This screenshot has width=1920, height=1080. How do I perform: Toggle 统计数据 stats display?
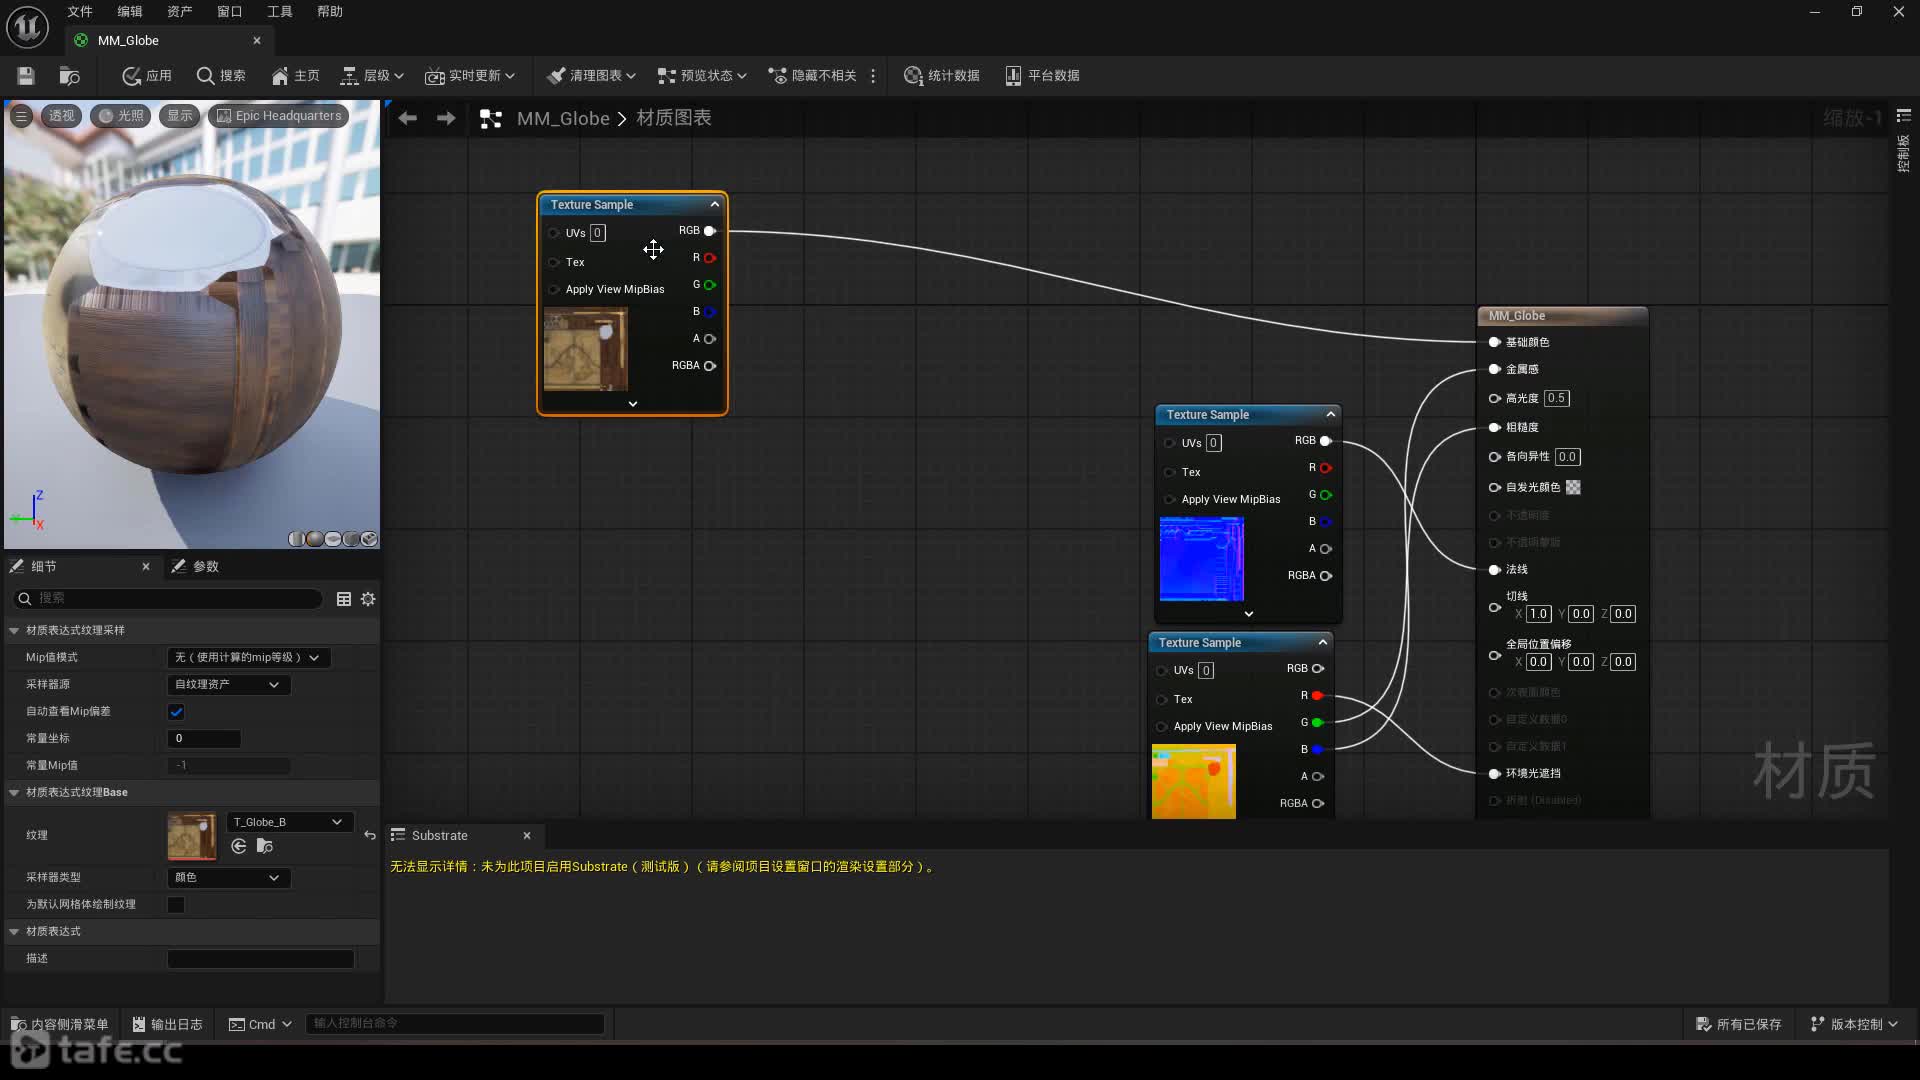click(x=941, y=76)
